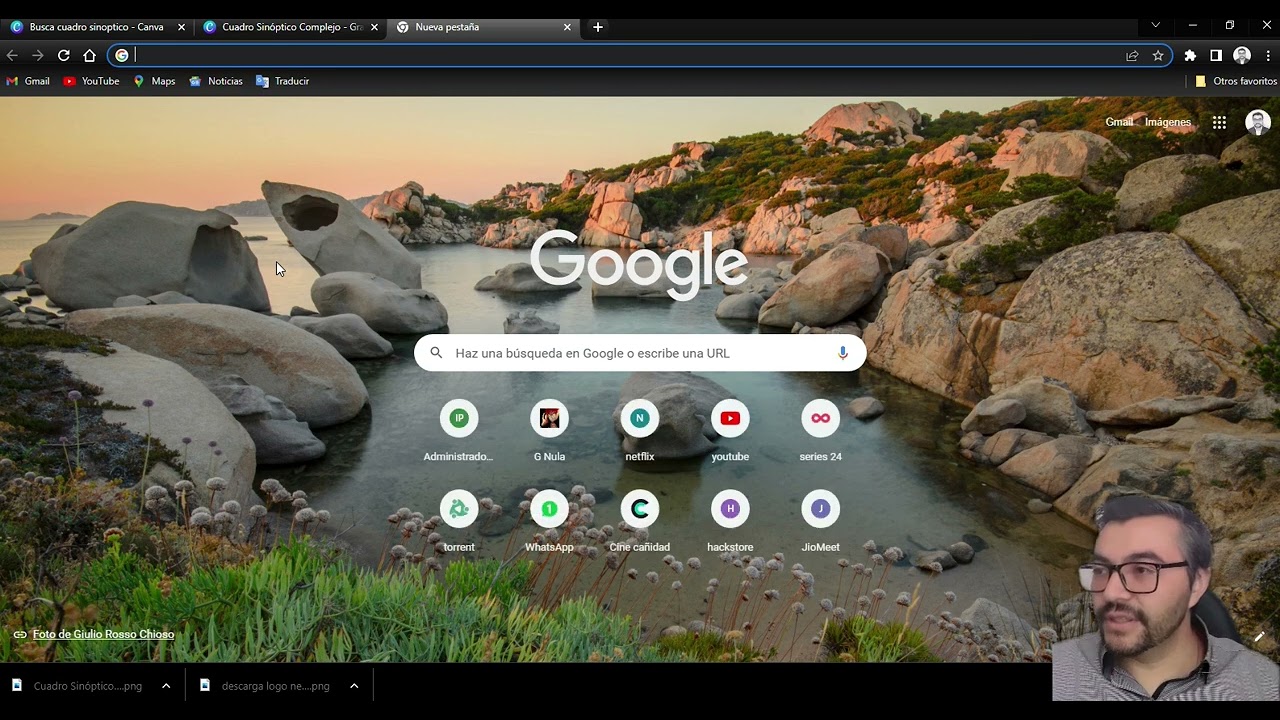Toggle the browser side panel
Image resolution: width=1280 pixels, height=720 pixels.
pyautogui.click(x=1216, y=56)
